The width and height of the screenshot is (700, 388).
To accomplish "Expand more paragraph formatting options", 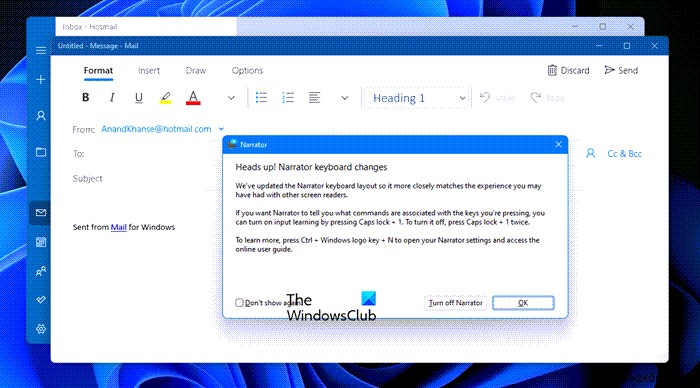I will 345,98.
